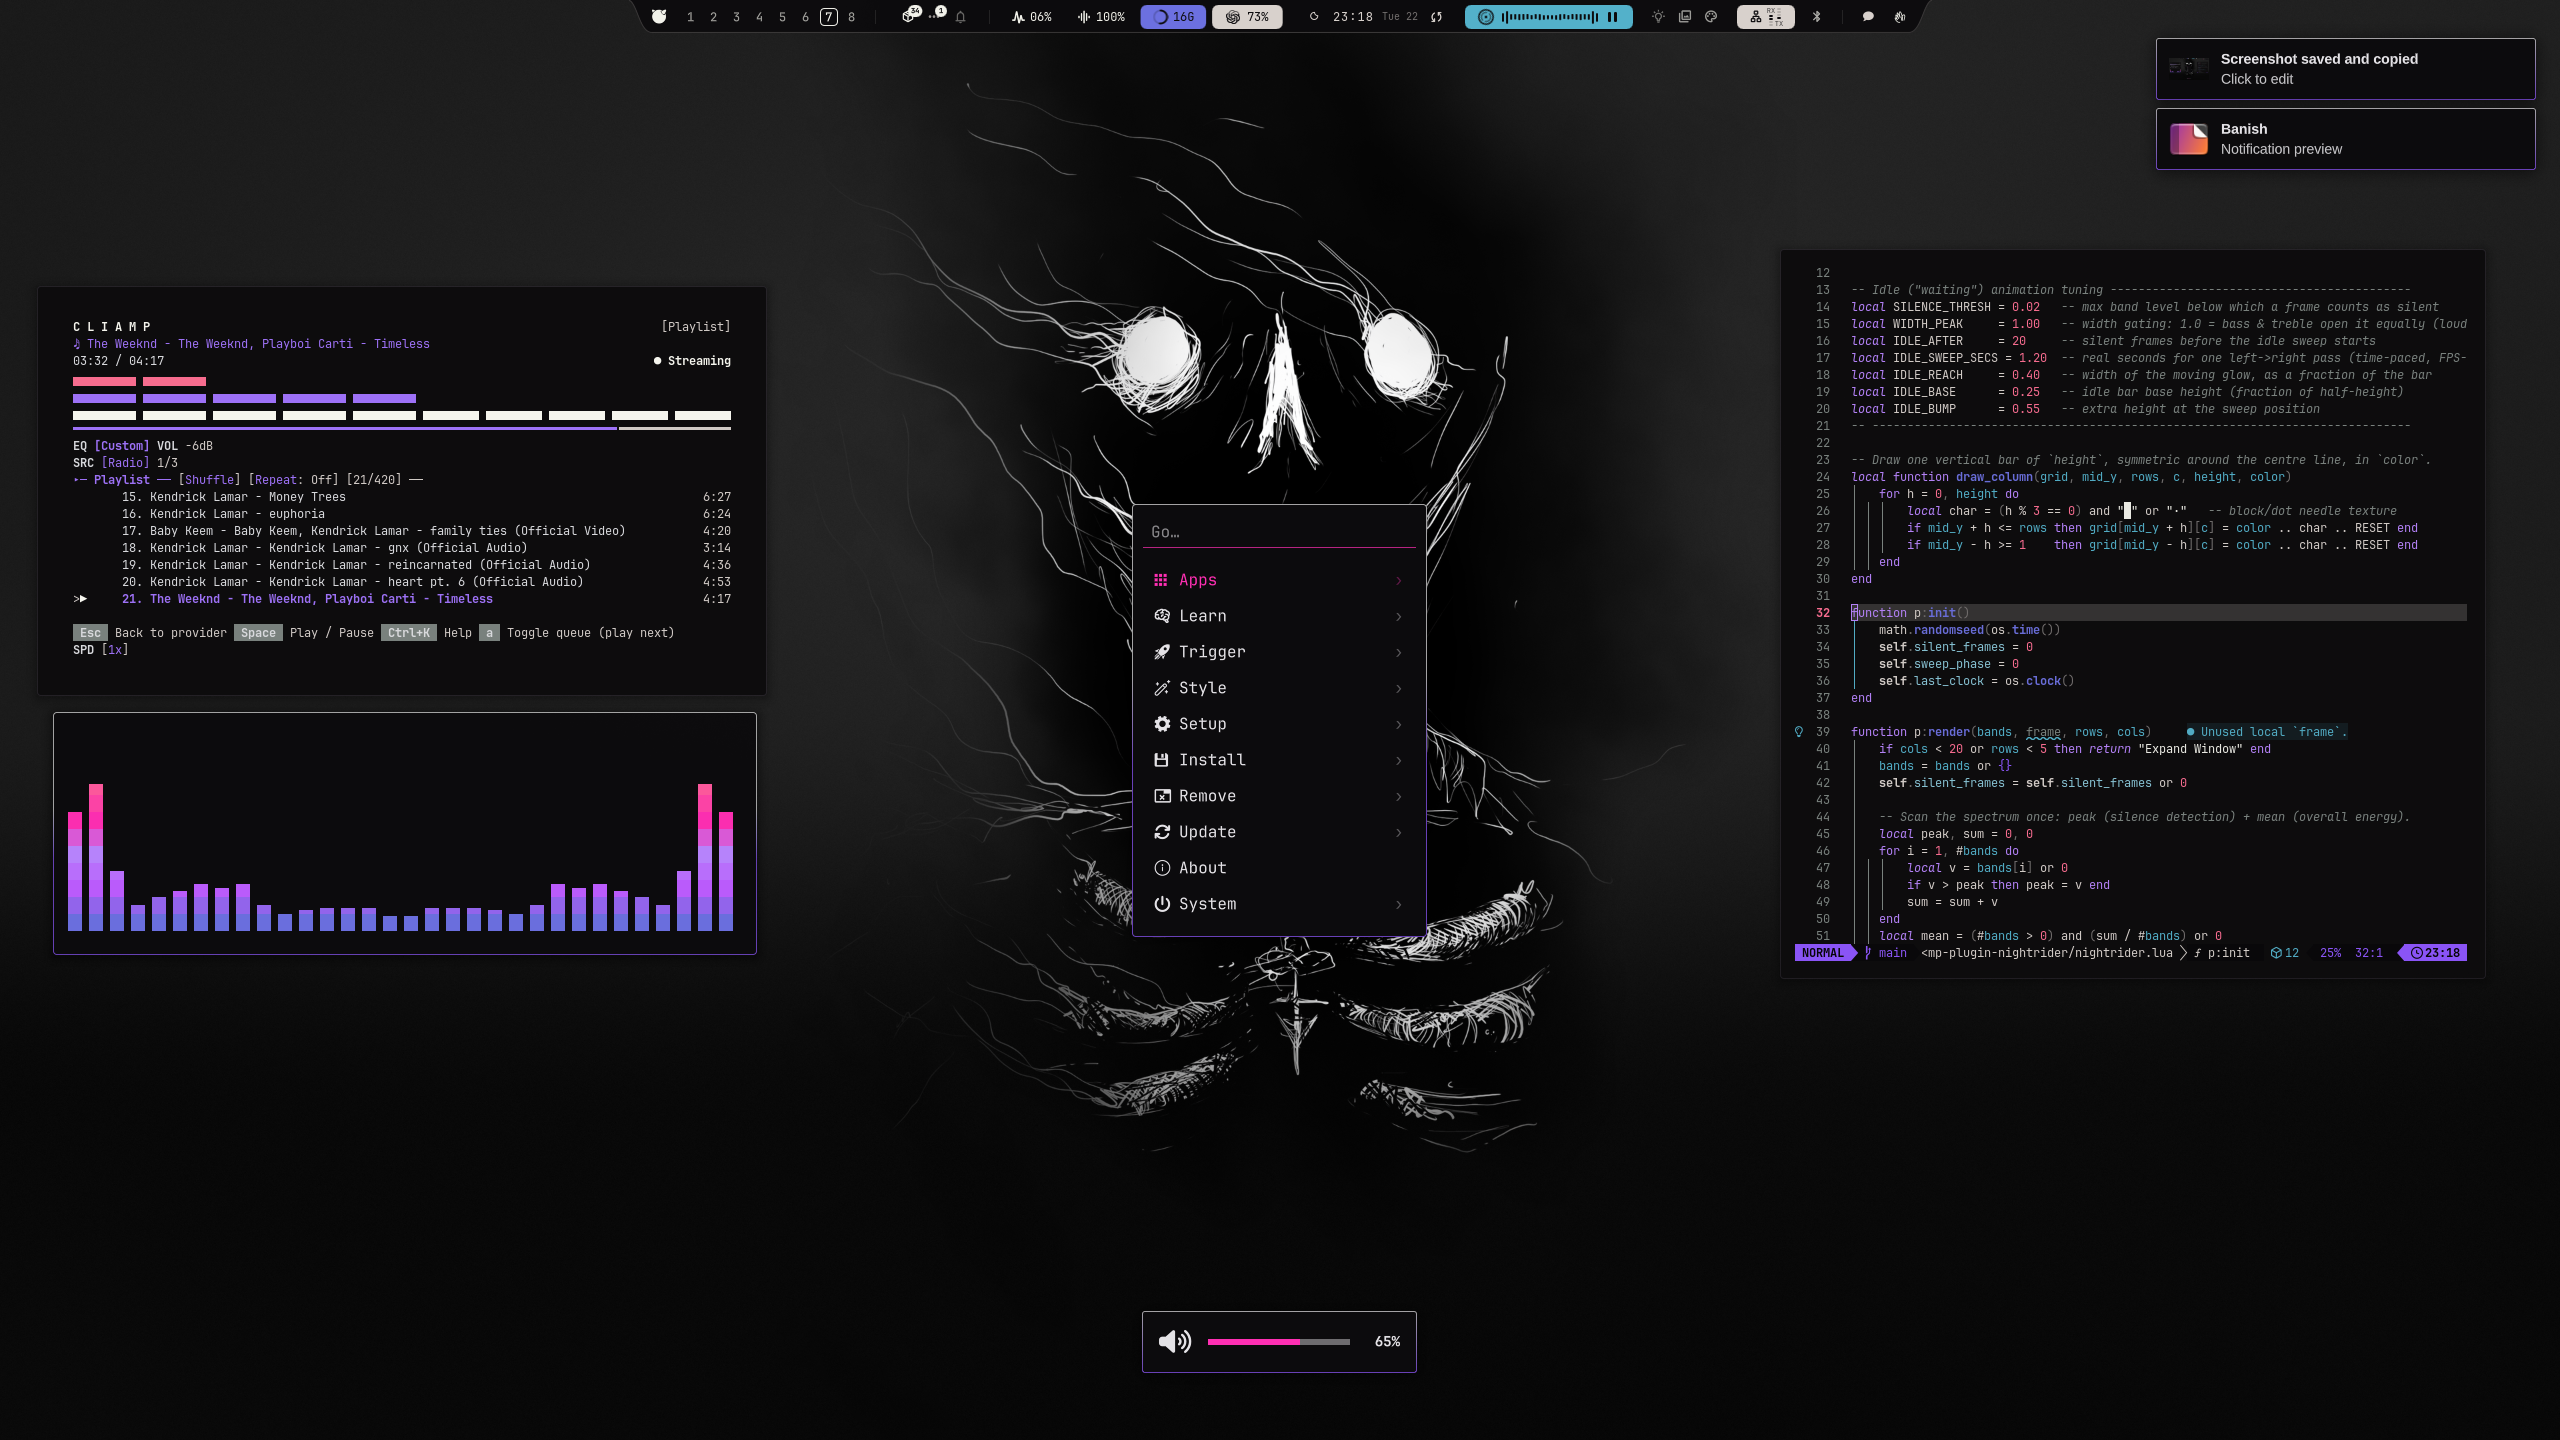The width and height of the screenshot is (2560, 1440).
Task: Expand the Learn row chevron
Action: click(1398, 617)
